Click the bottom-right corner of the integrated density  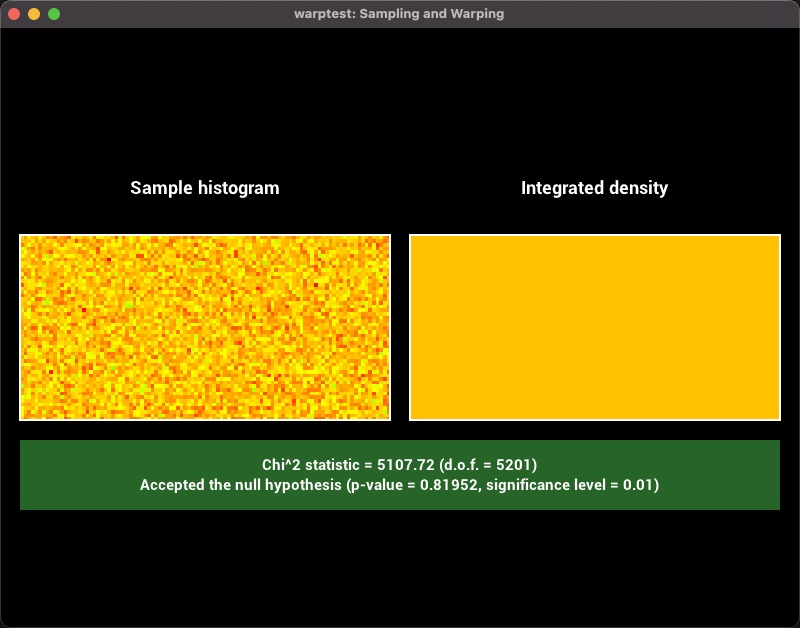tap(777, 417)
